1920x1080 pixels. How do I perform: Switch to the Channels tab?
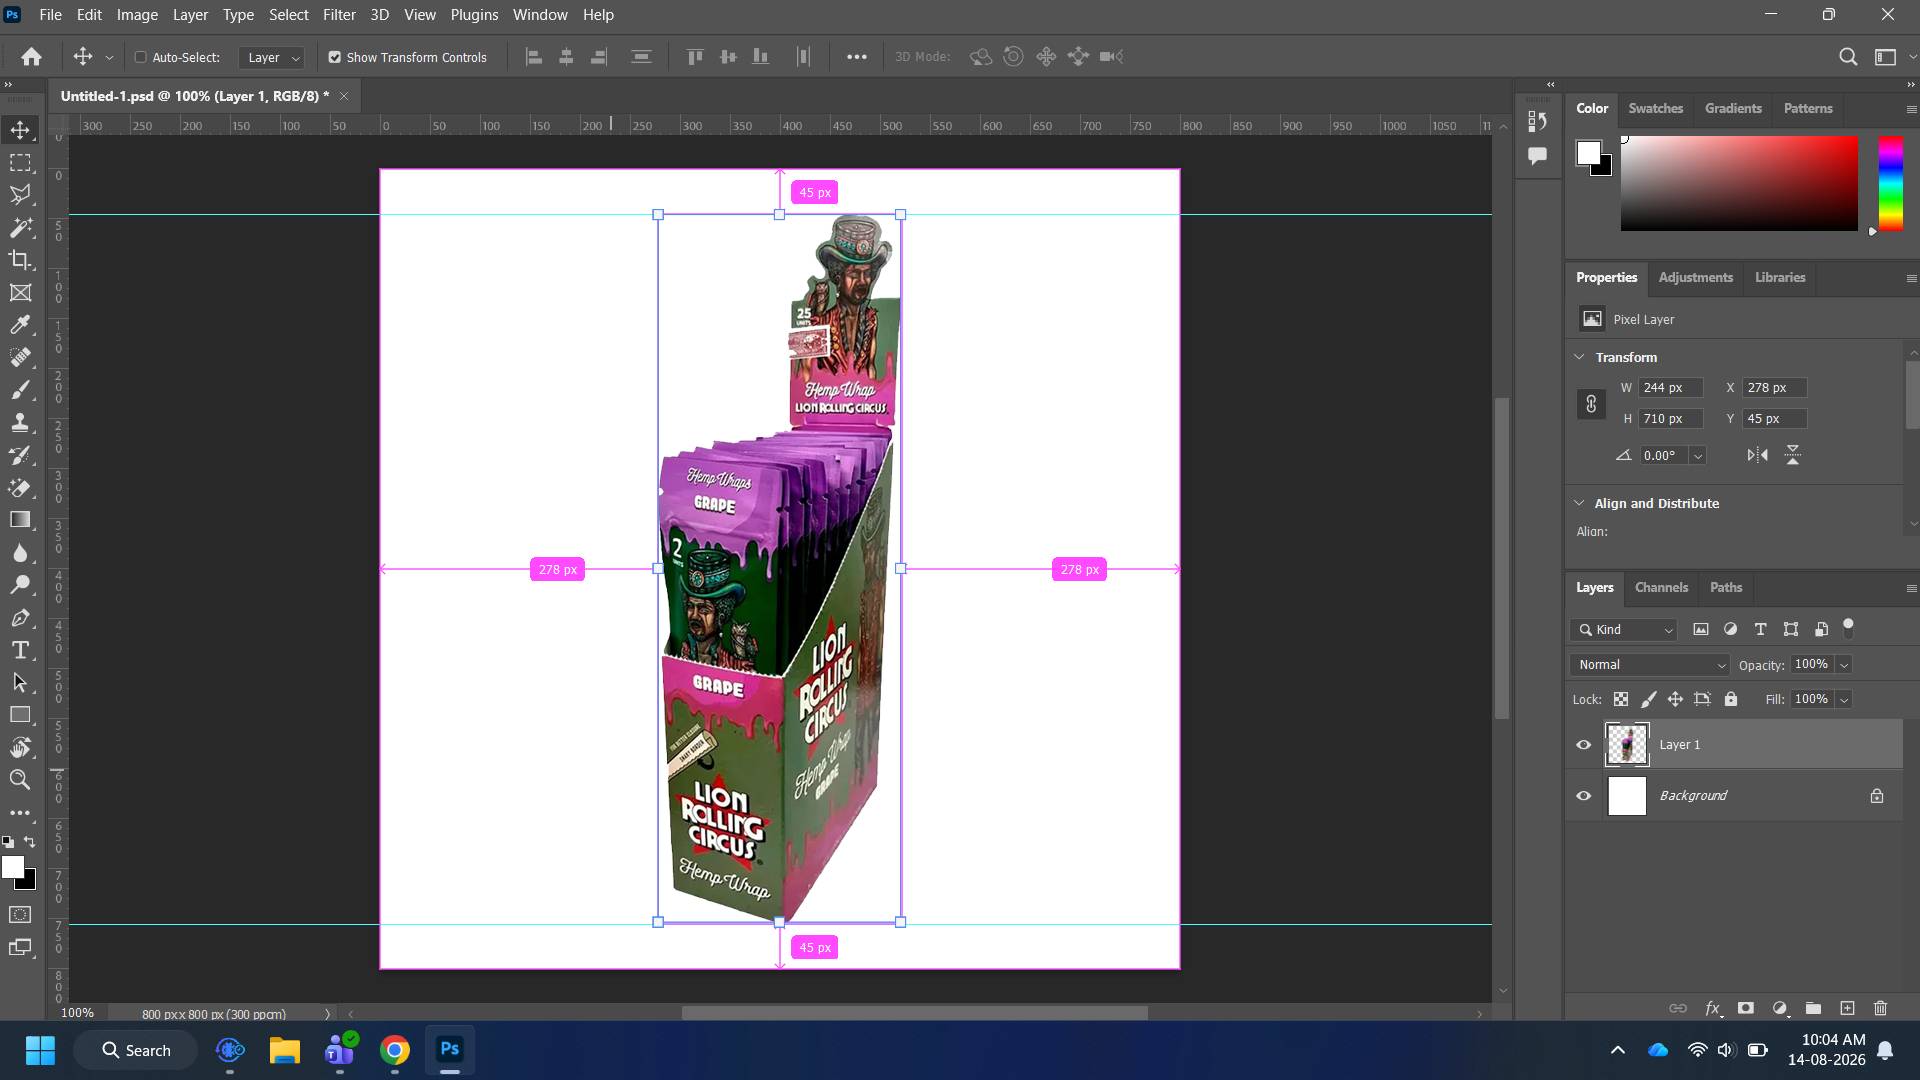click(1661, 587)
